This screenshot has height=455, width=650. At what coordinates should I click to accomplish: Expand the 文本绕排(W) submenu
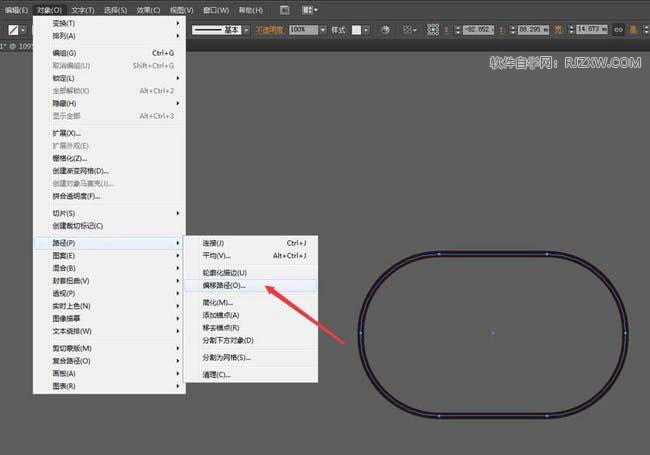(x=109, y=332)
